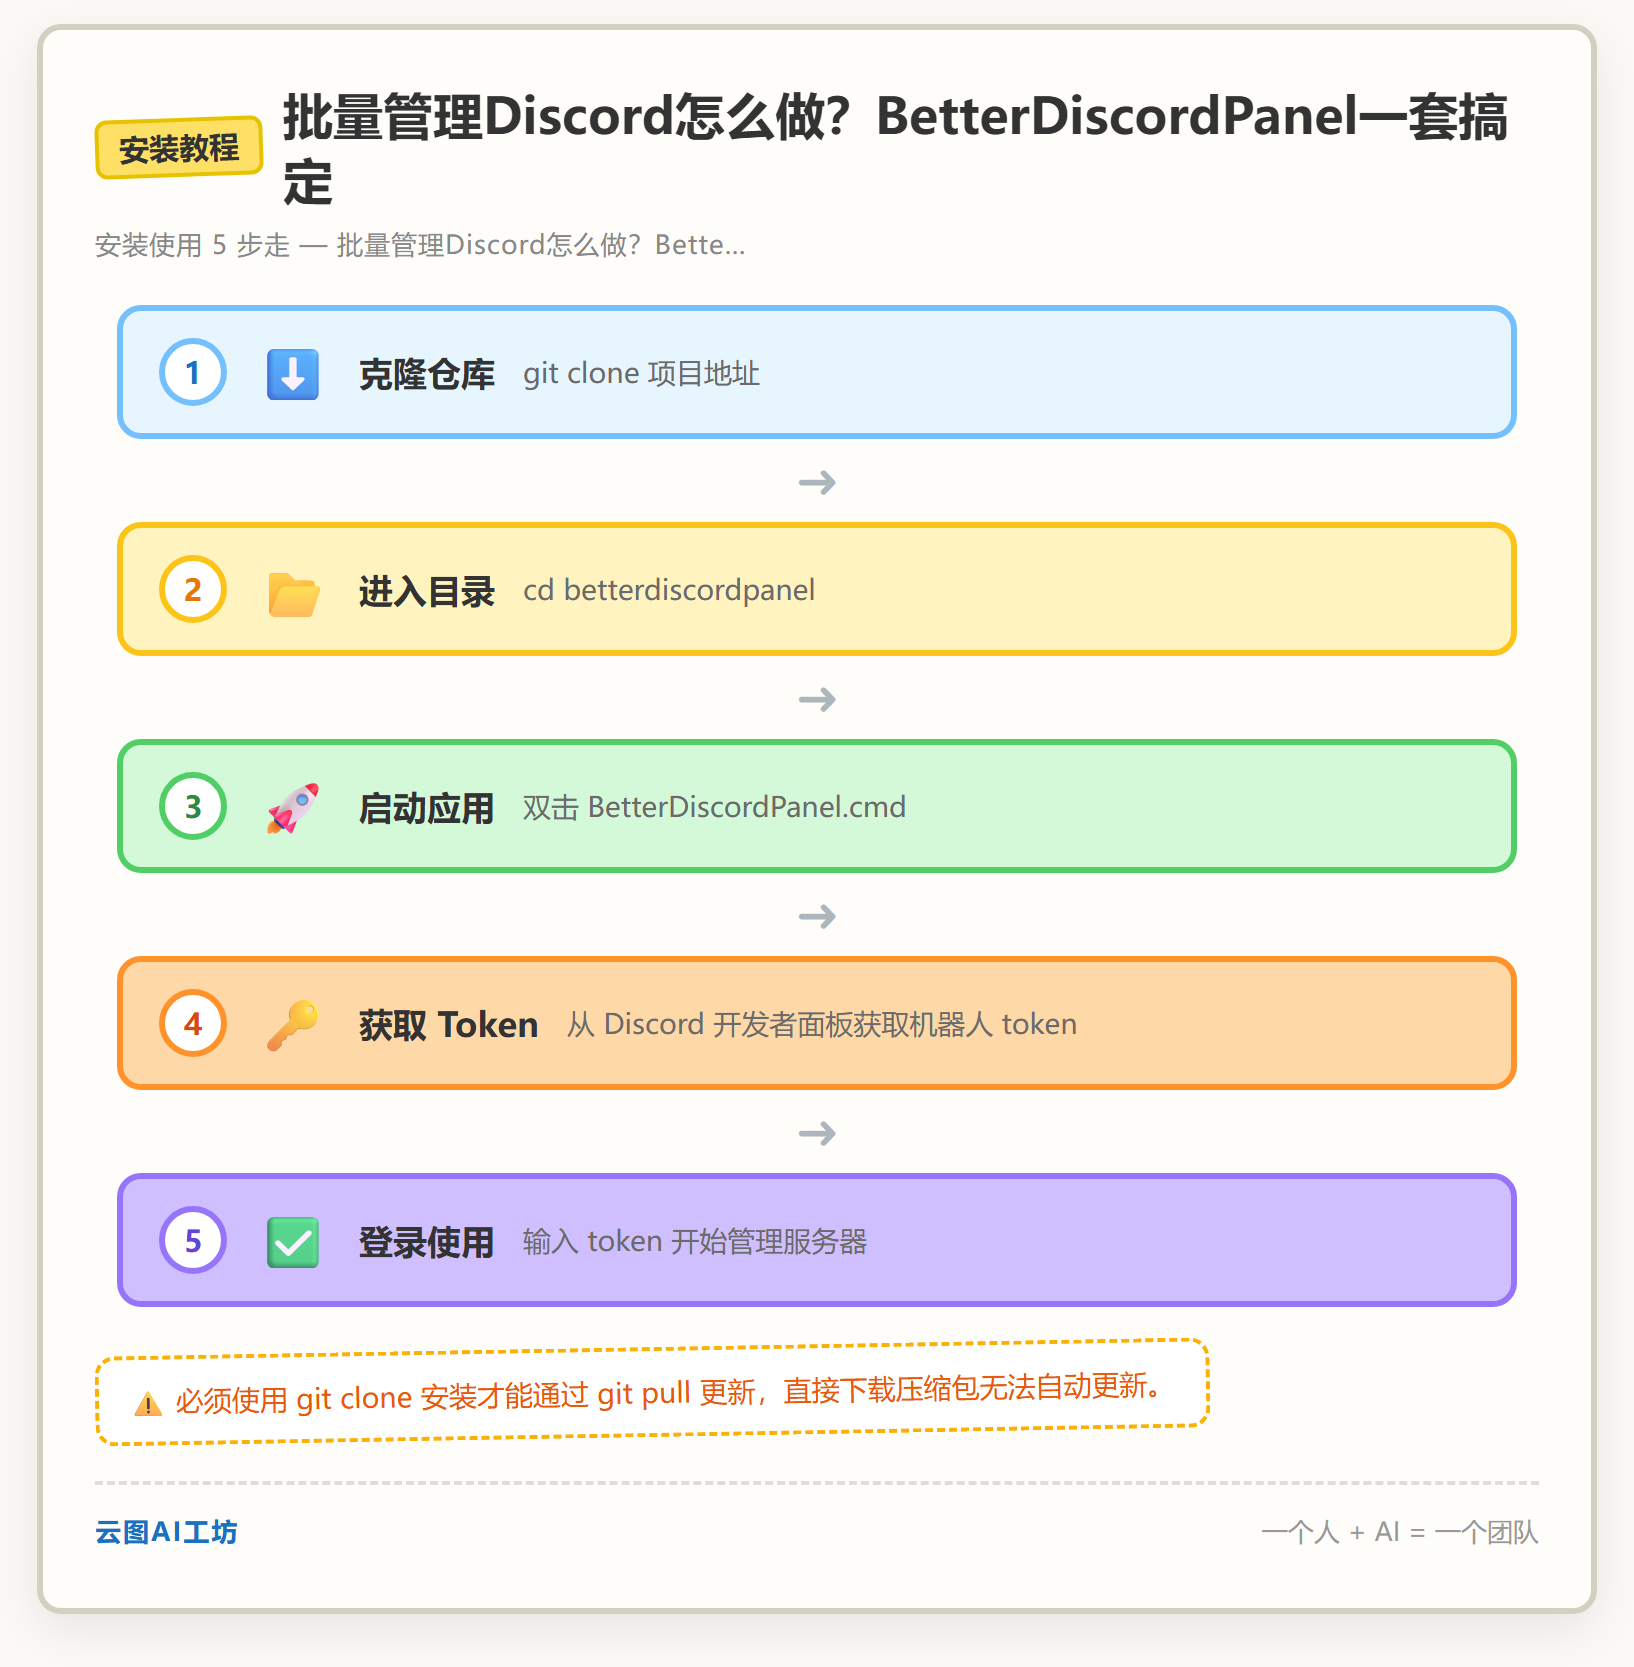
Task: Click the blue download arrow icon
Action: coord(293,374)
